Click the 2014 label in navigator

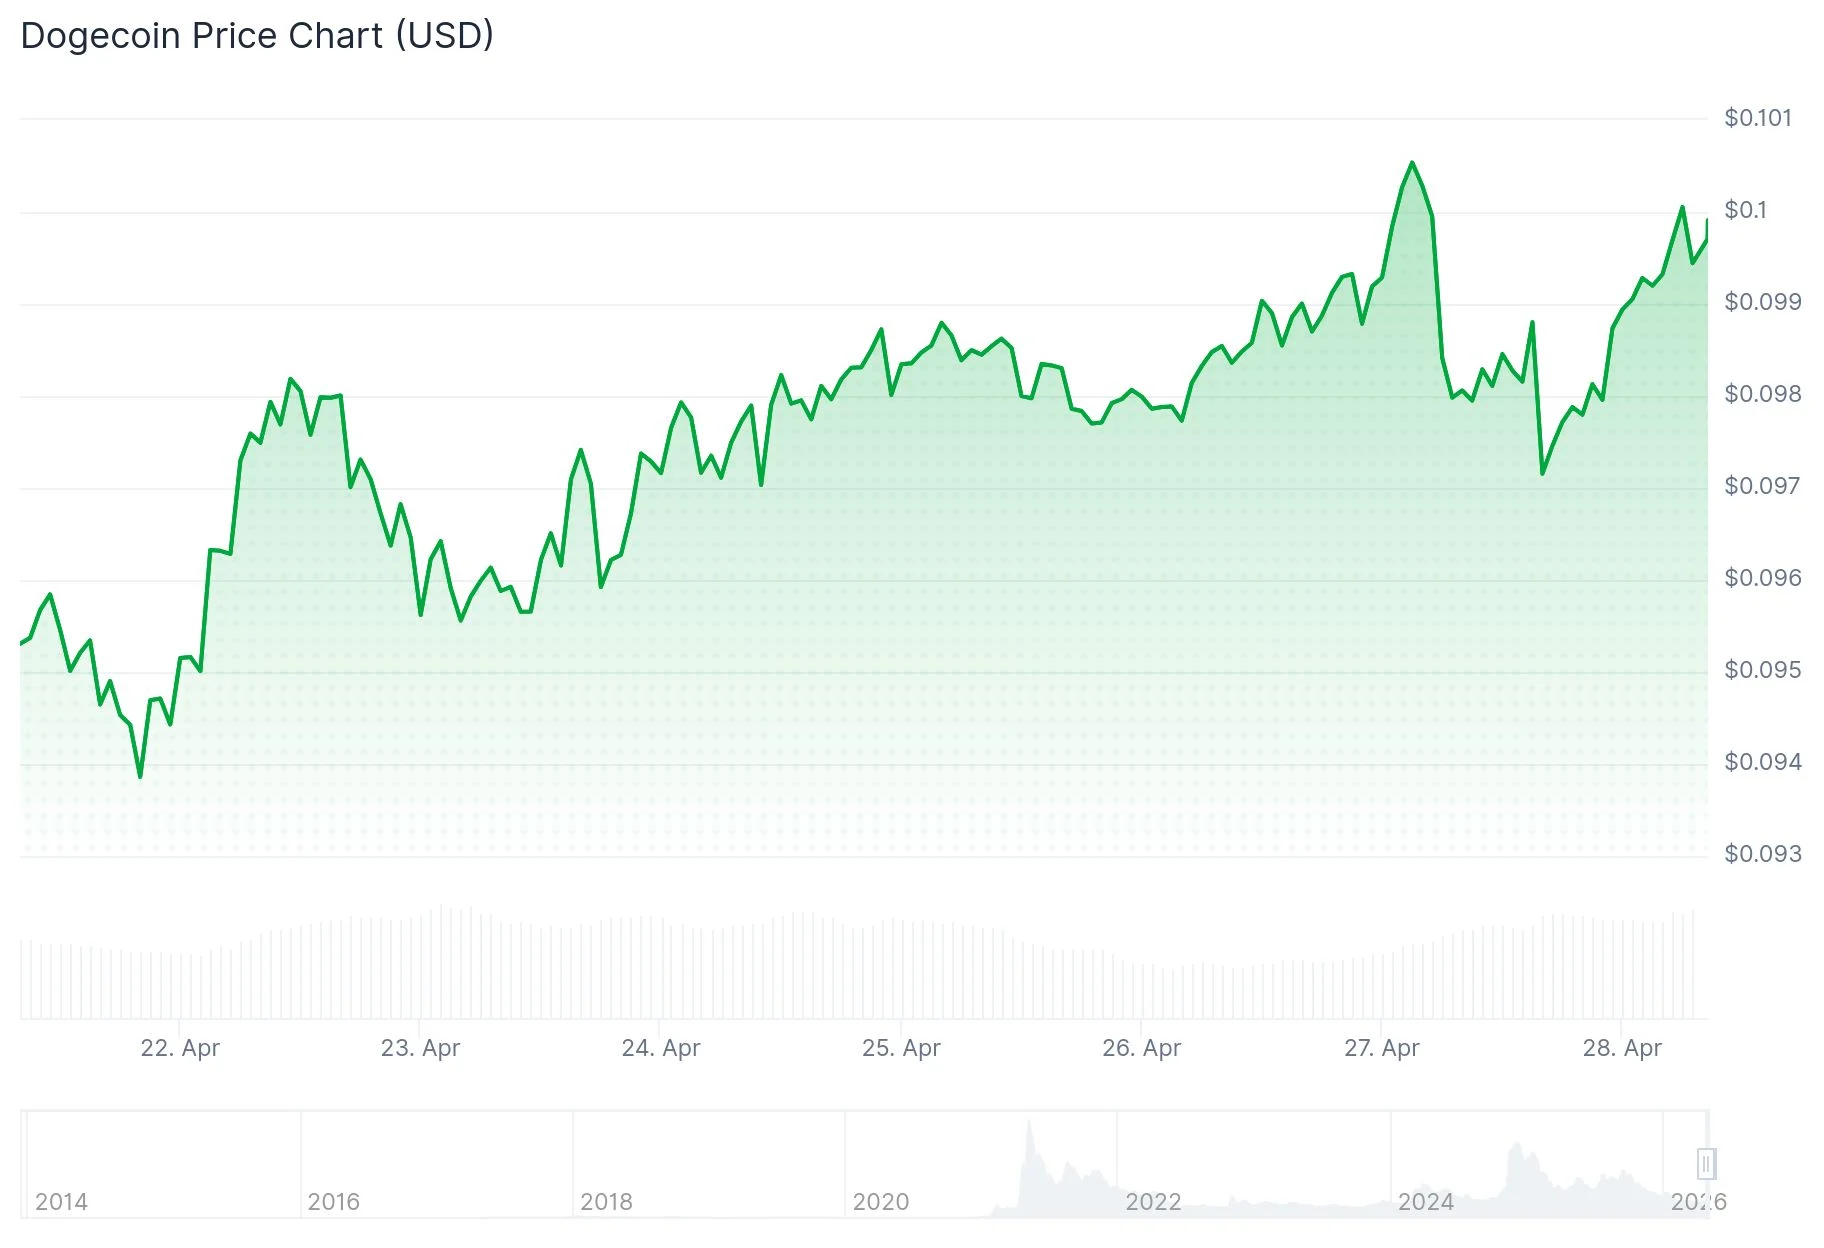(x=61, y=1201)
